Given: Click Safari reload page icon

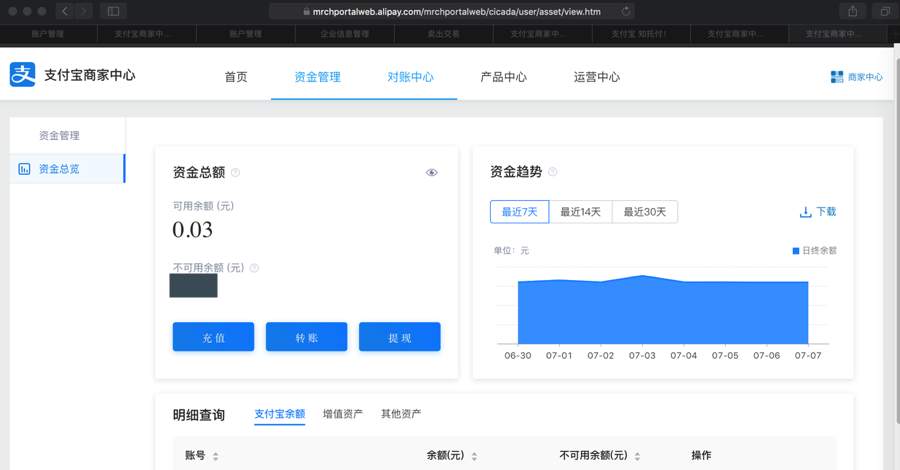Looking at the screenshot, I should (626, 12).
